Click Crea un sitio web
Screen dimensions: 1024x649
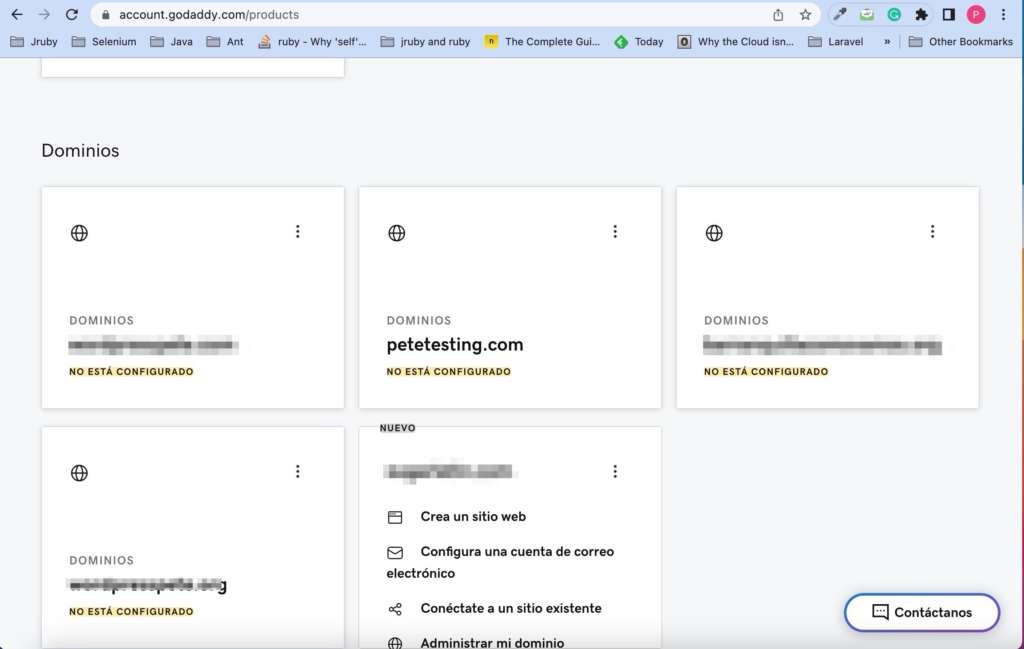(x=472, y=517)
